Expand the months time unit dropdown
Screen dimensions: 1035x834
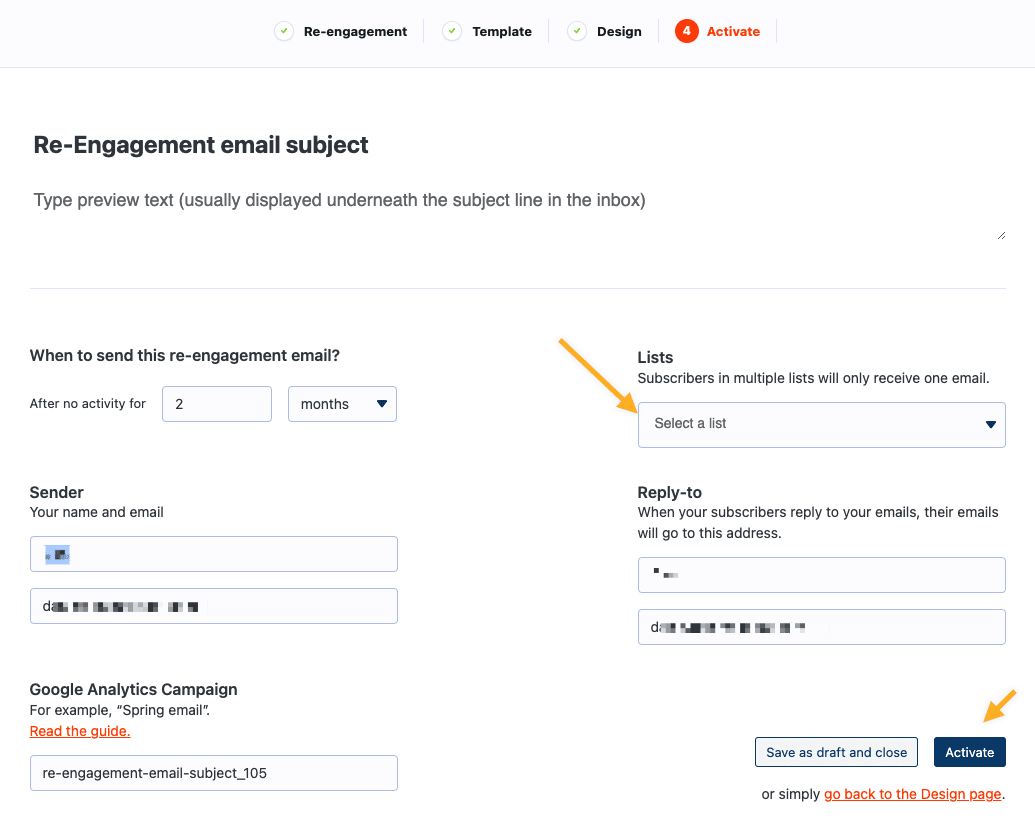click(342, 403)
